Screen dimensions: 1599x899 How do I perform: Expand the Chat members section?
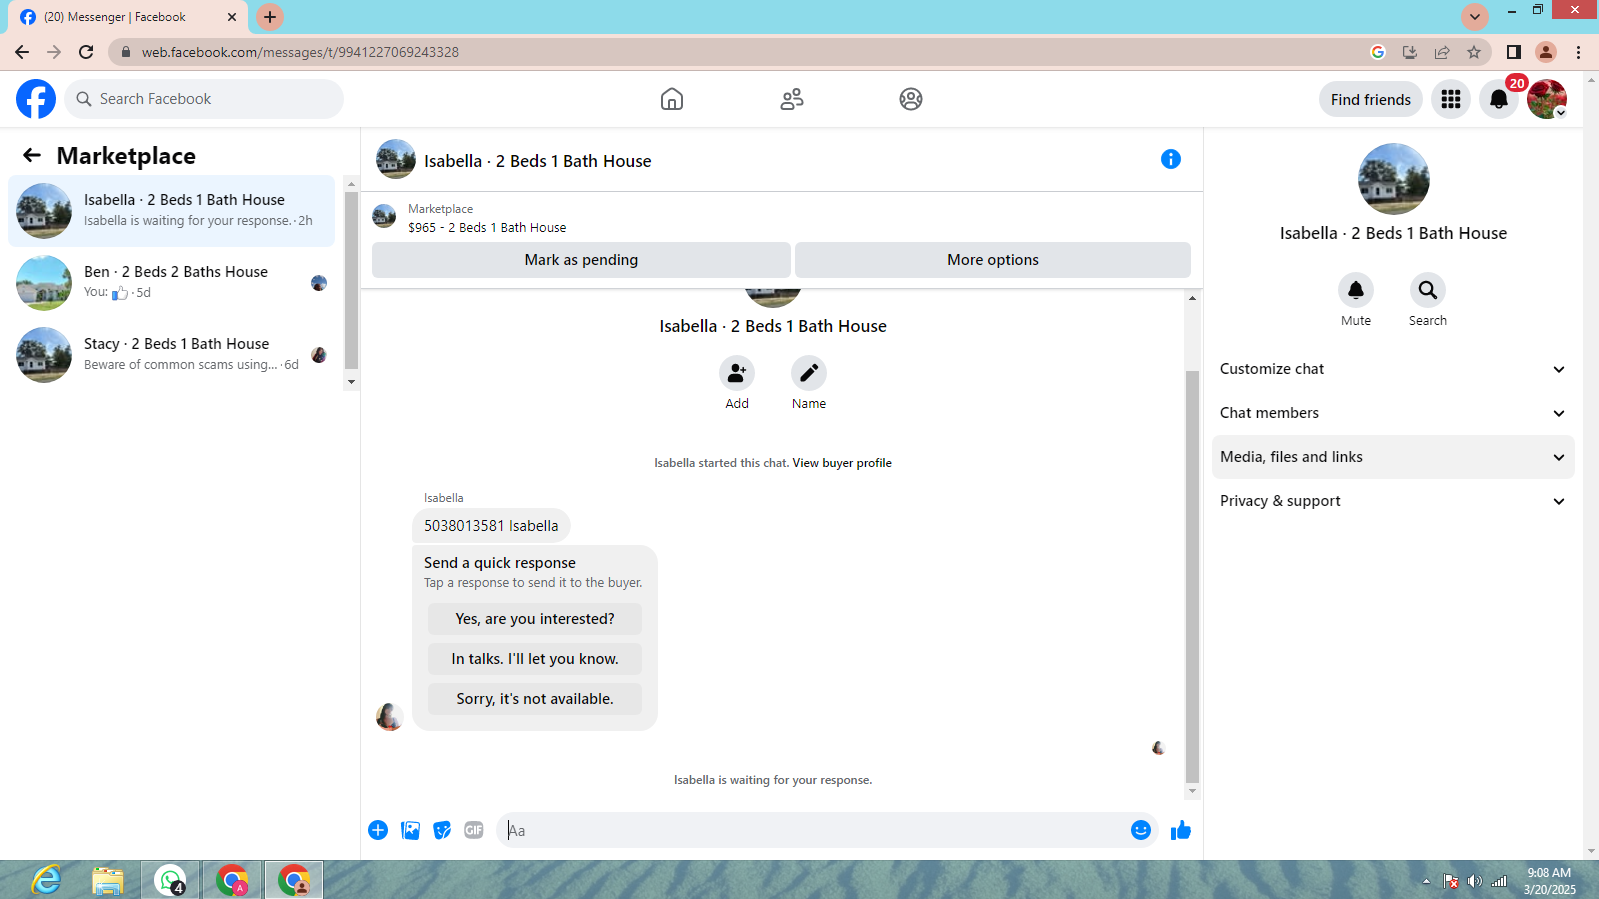(1393, 413)
